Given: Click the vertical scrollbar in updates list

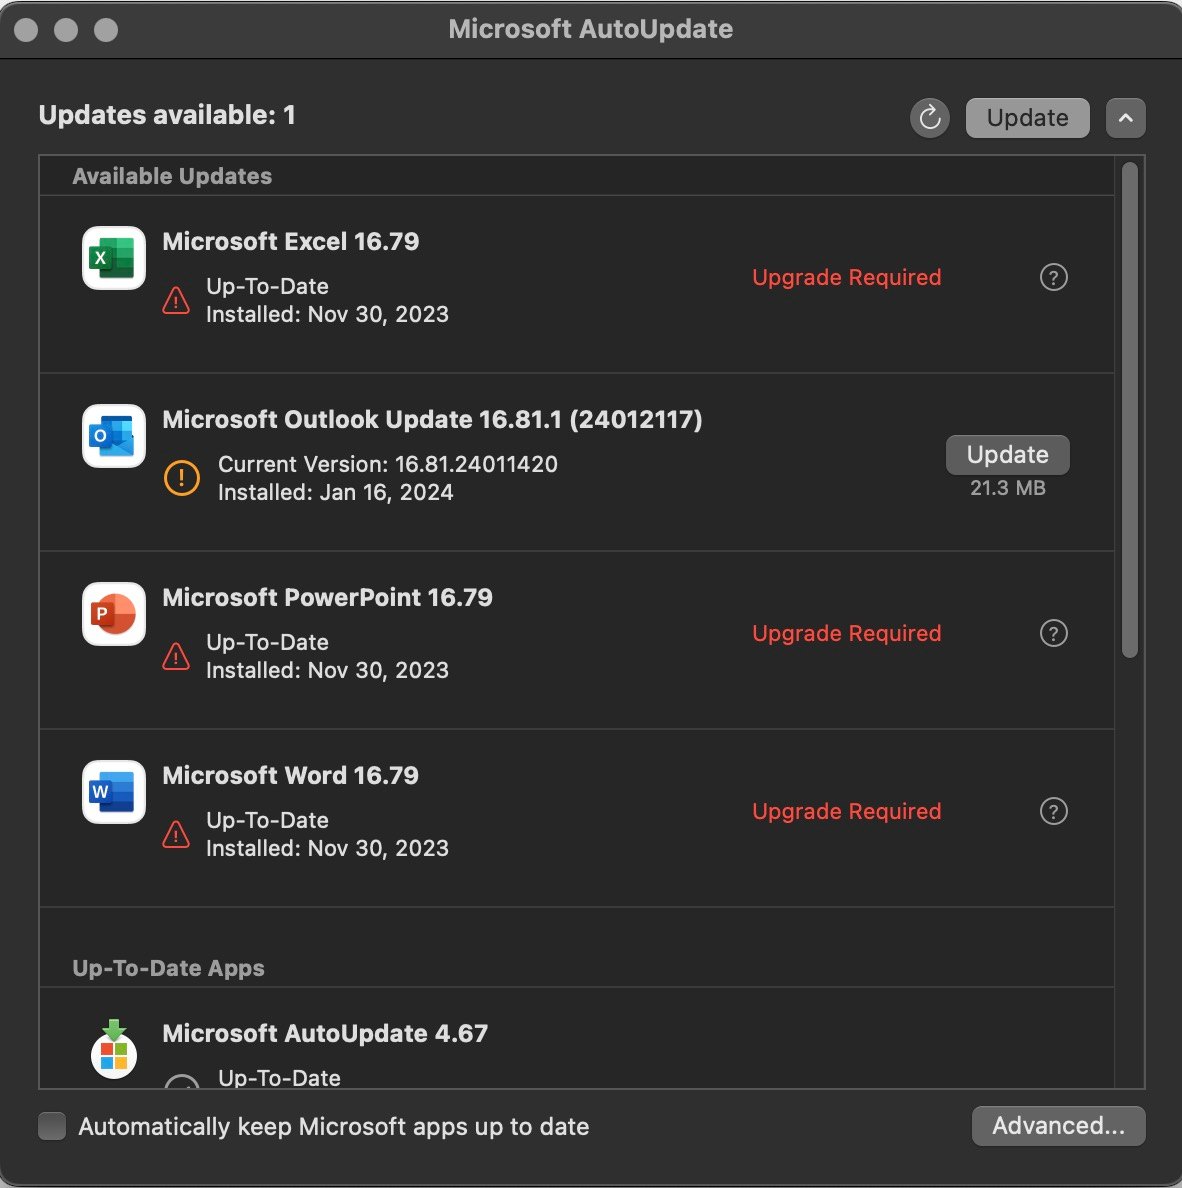Looking at the screenshot, I should 1129,410.
